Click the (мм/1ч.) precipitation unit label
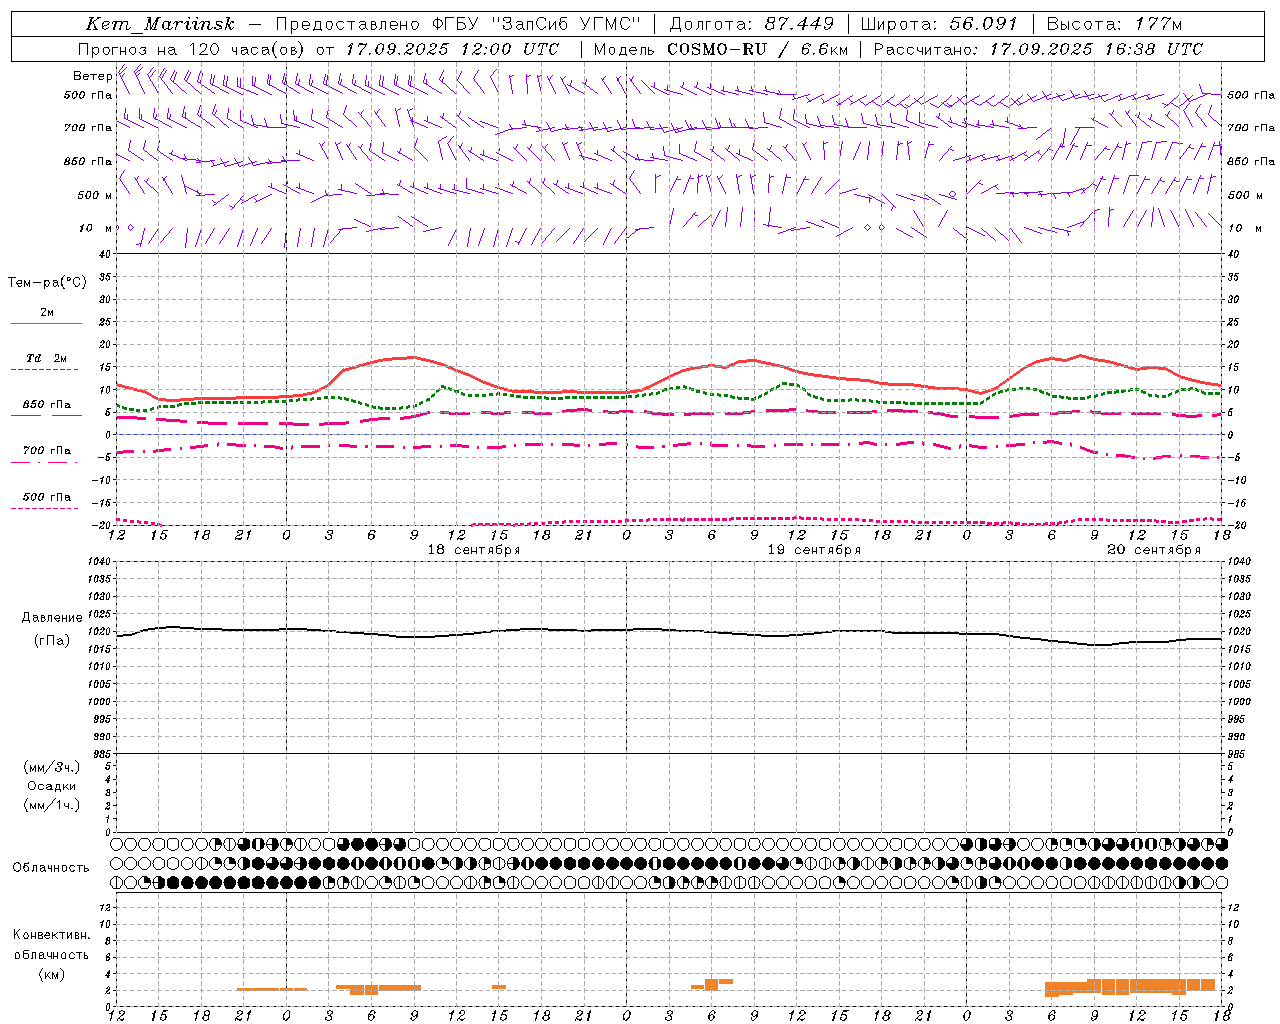Viewport: 1280px width, 1024px height. point(52,806)
